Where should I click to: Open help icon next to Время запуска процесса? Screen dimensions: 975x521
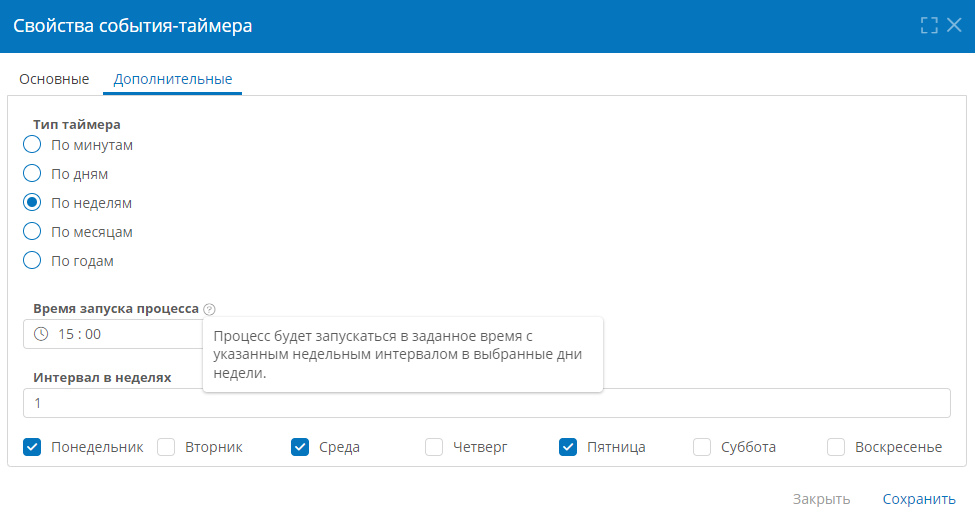tap(210, 309)
